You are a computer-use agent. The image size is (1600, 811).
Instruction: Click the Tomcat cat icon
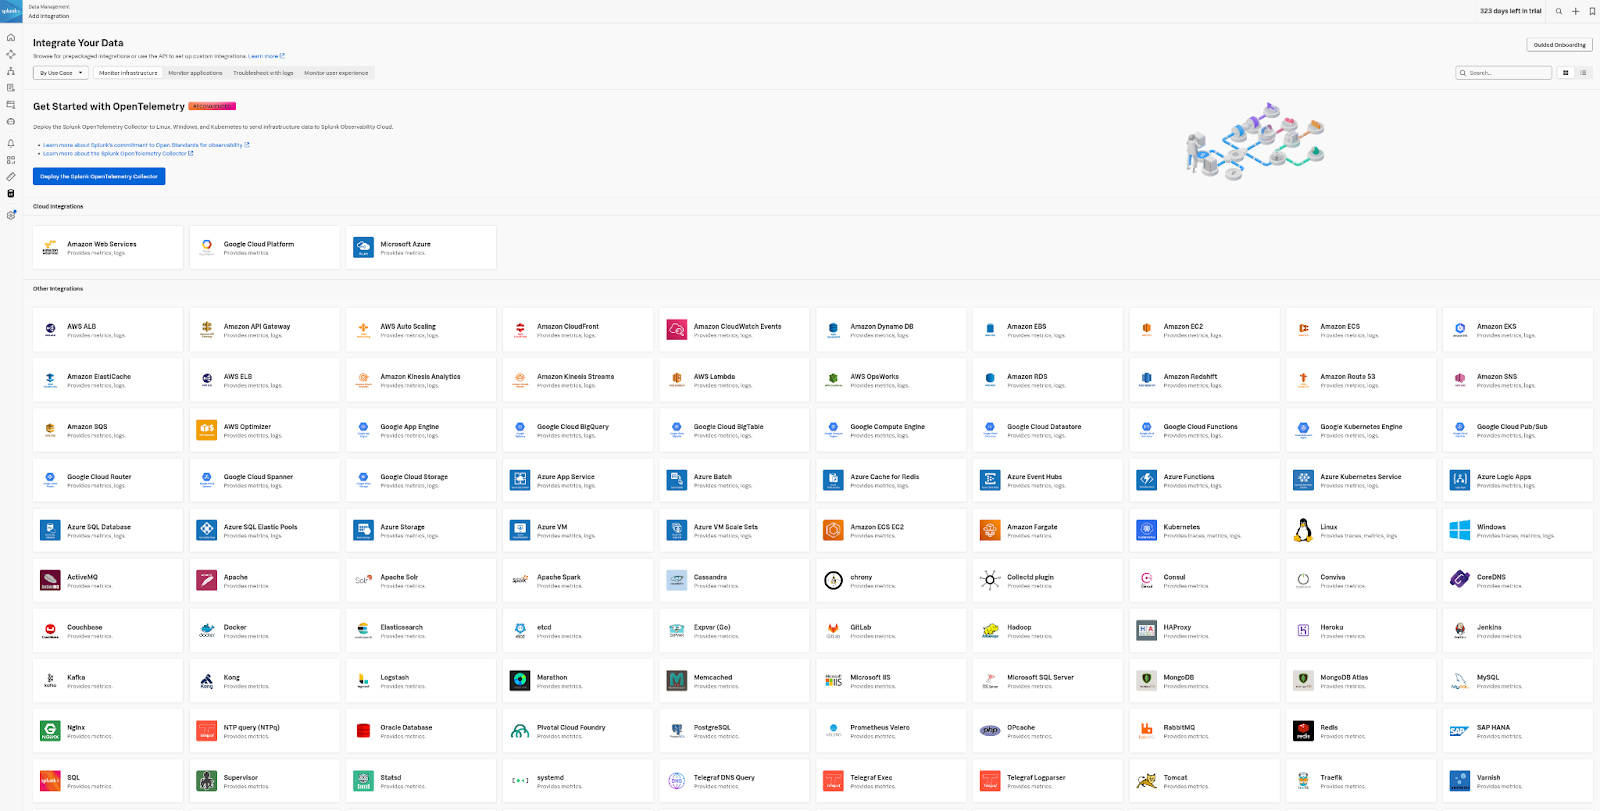[x=1147, y=781]
